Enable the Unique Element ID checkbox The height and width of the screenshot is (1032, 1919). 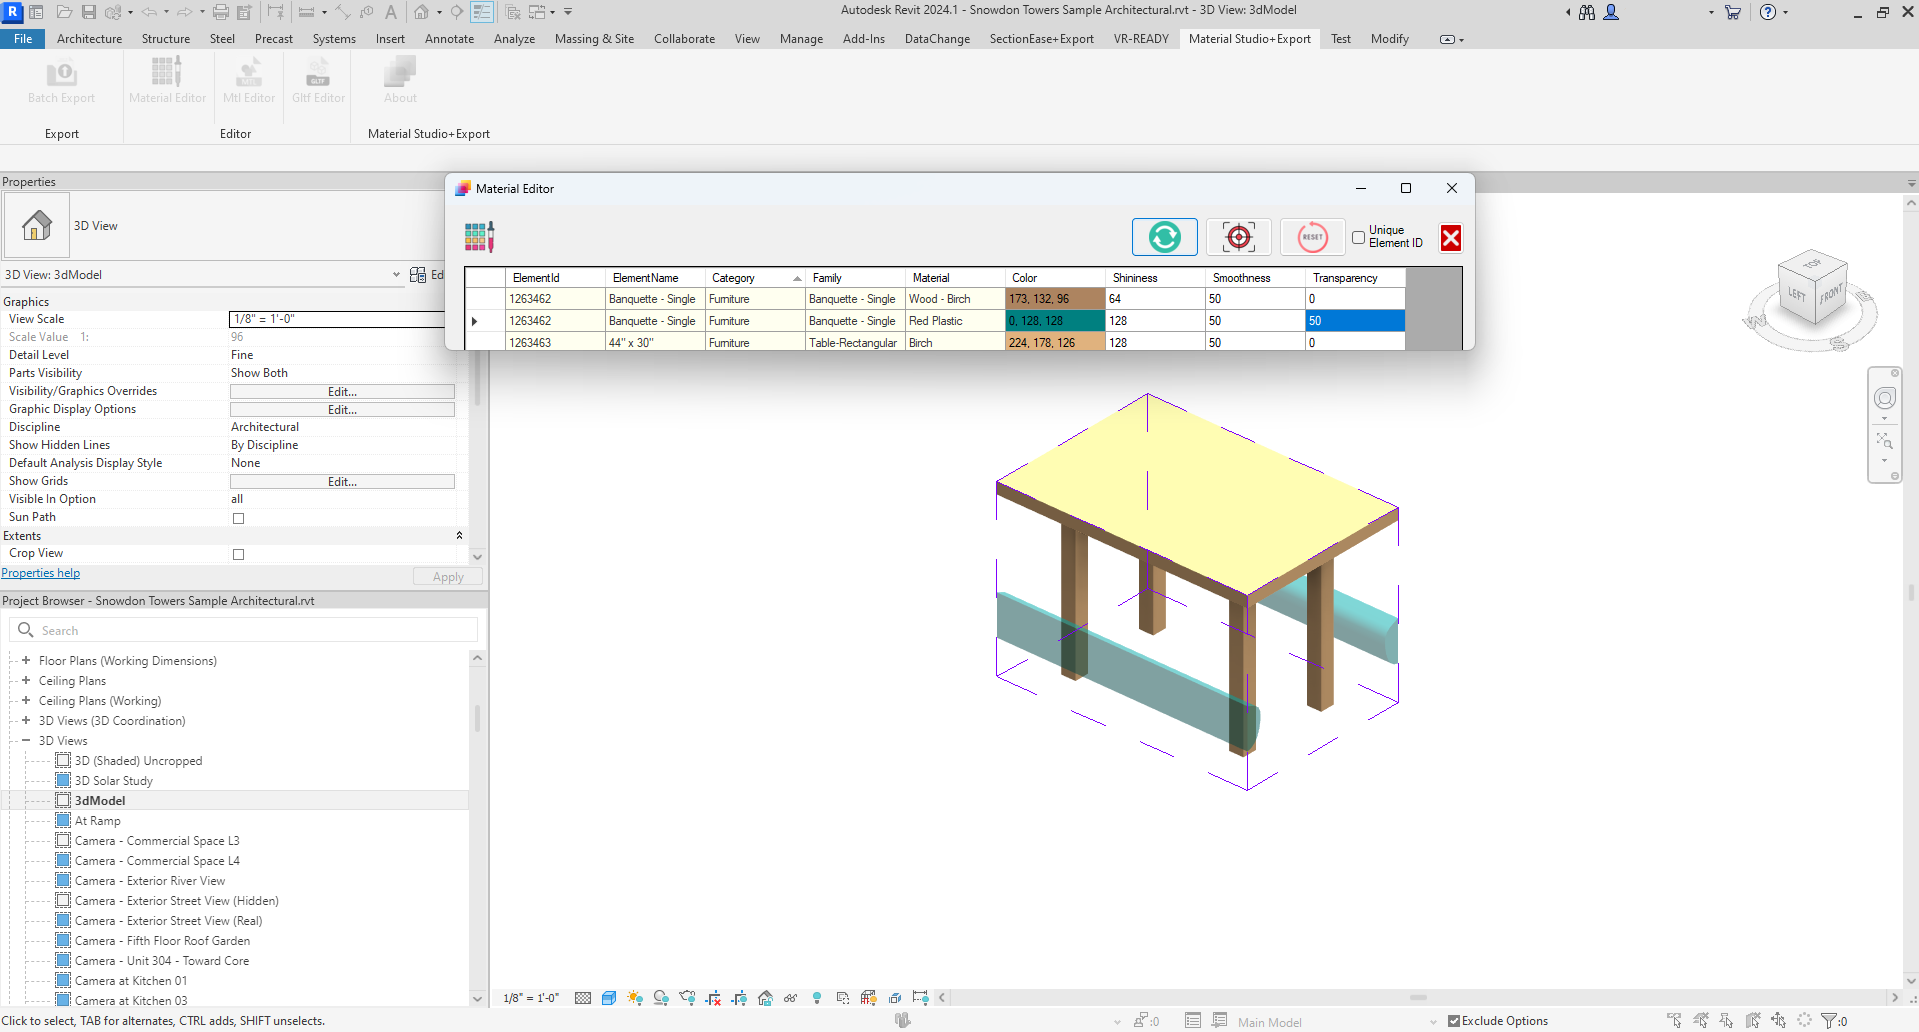tap(1358, 237)
